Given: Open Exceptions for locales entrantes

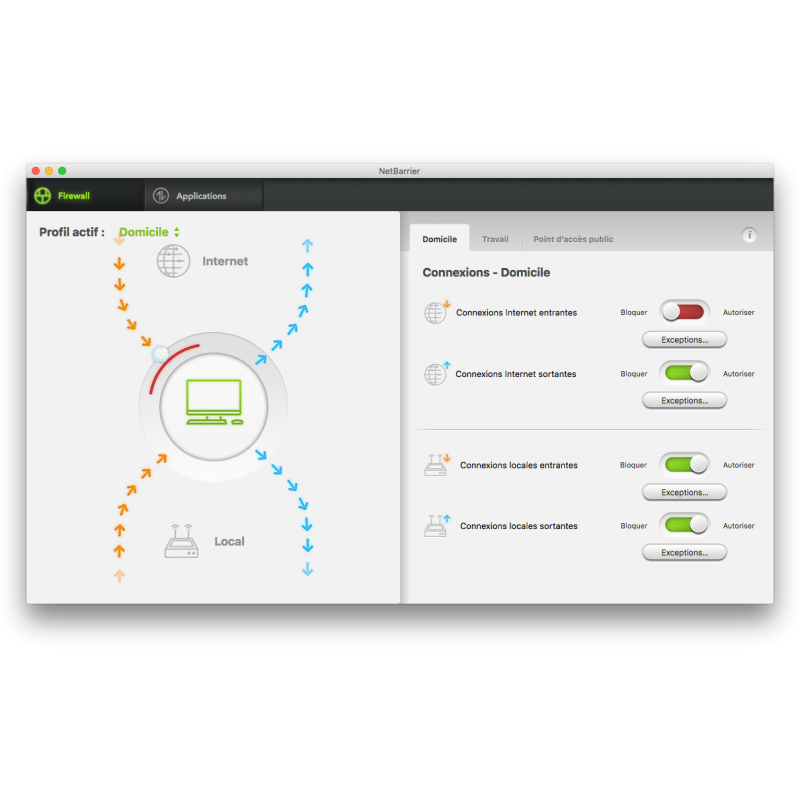Looking at the screenshot, I should tap(684, 492).
